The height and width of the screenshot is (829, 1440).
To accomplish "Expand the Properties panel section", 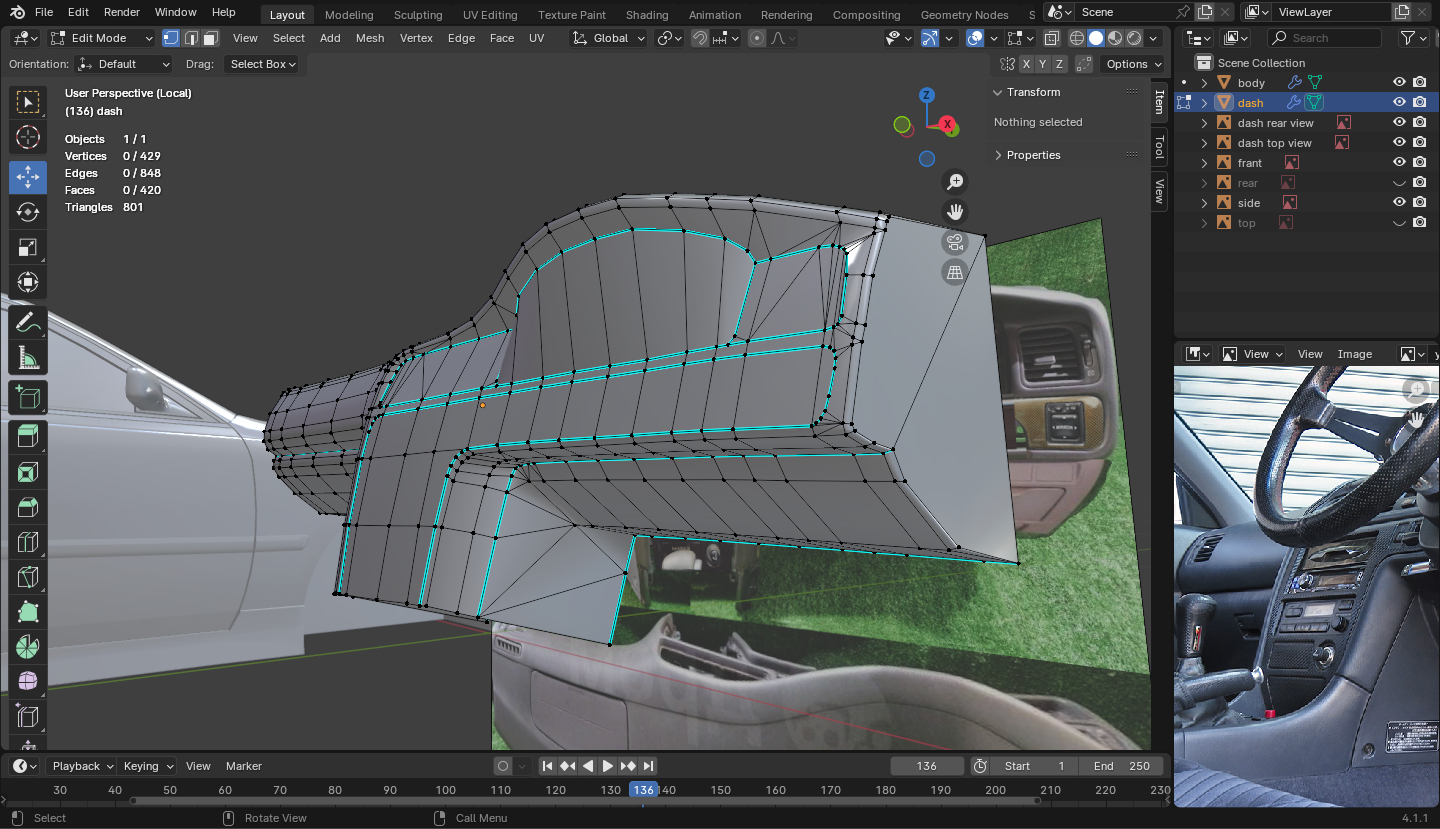I will click(x=1033, y=155).
